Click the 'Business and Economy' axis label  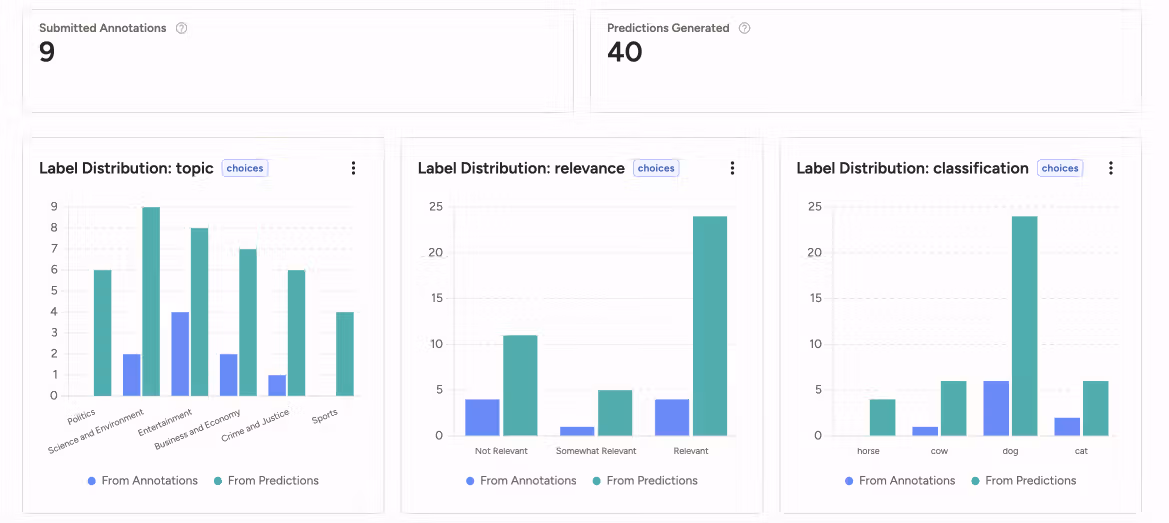tap(198, 430)
